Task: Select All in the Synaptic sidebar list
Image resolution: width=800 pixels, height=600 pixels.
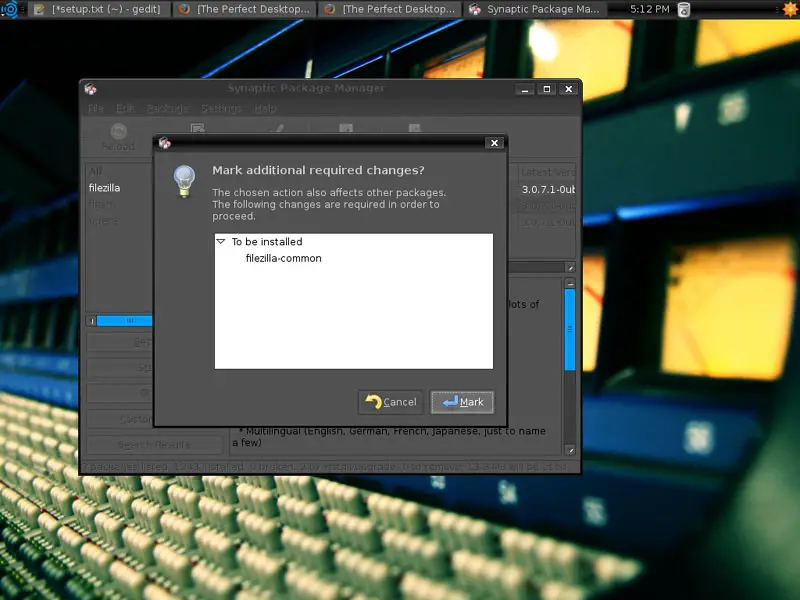Action: pos(95,171)
